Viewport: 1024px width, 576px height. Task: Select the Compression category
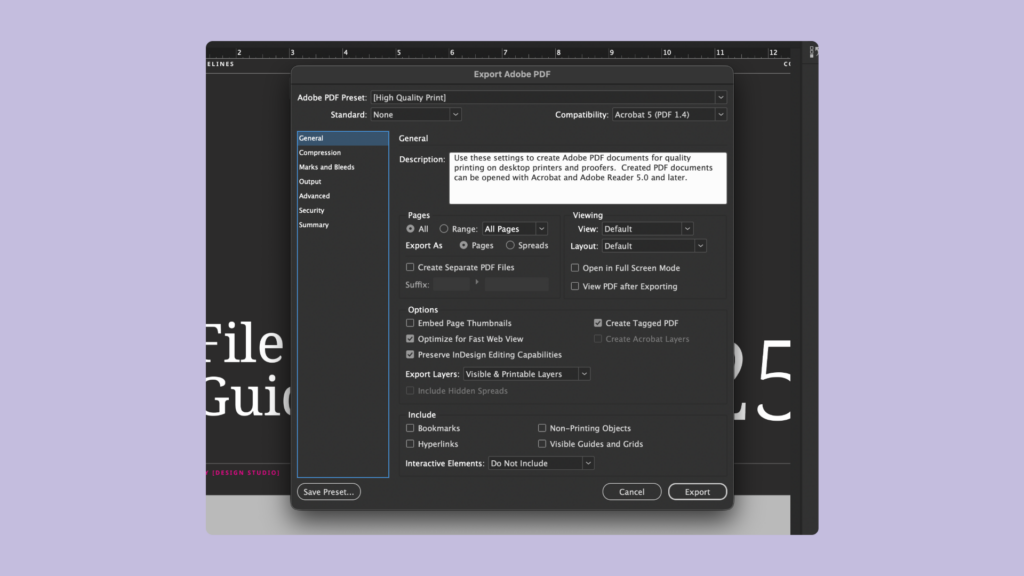point(343,152)
